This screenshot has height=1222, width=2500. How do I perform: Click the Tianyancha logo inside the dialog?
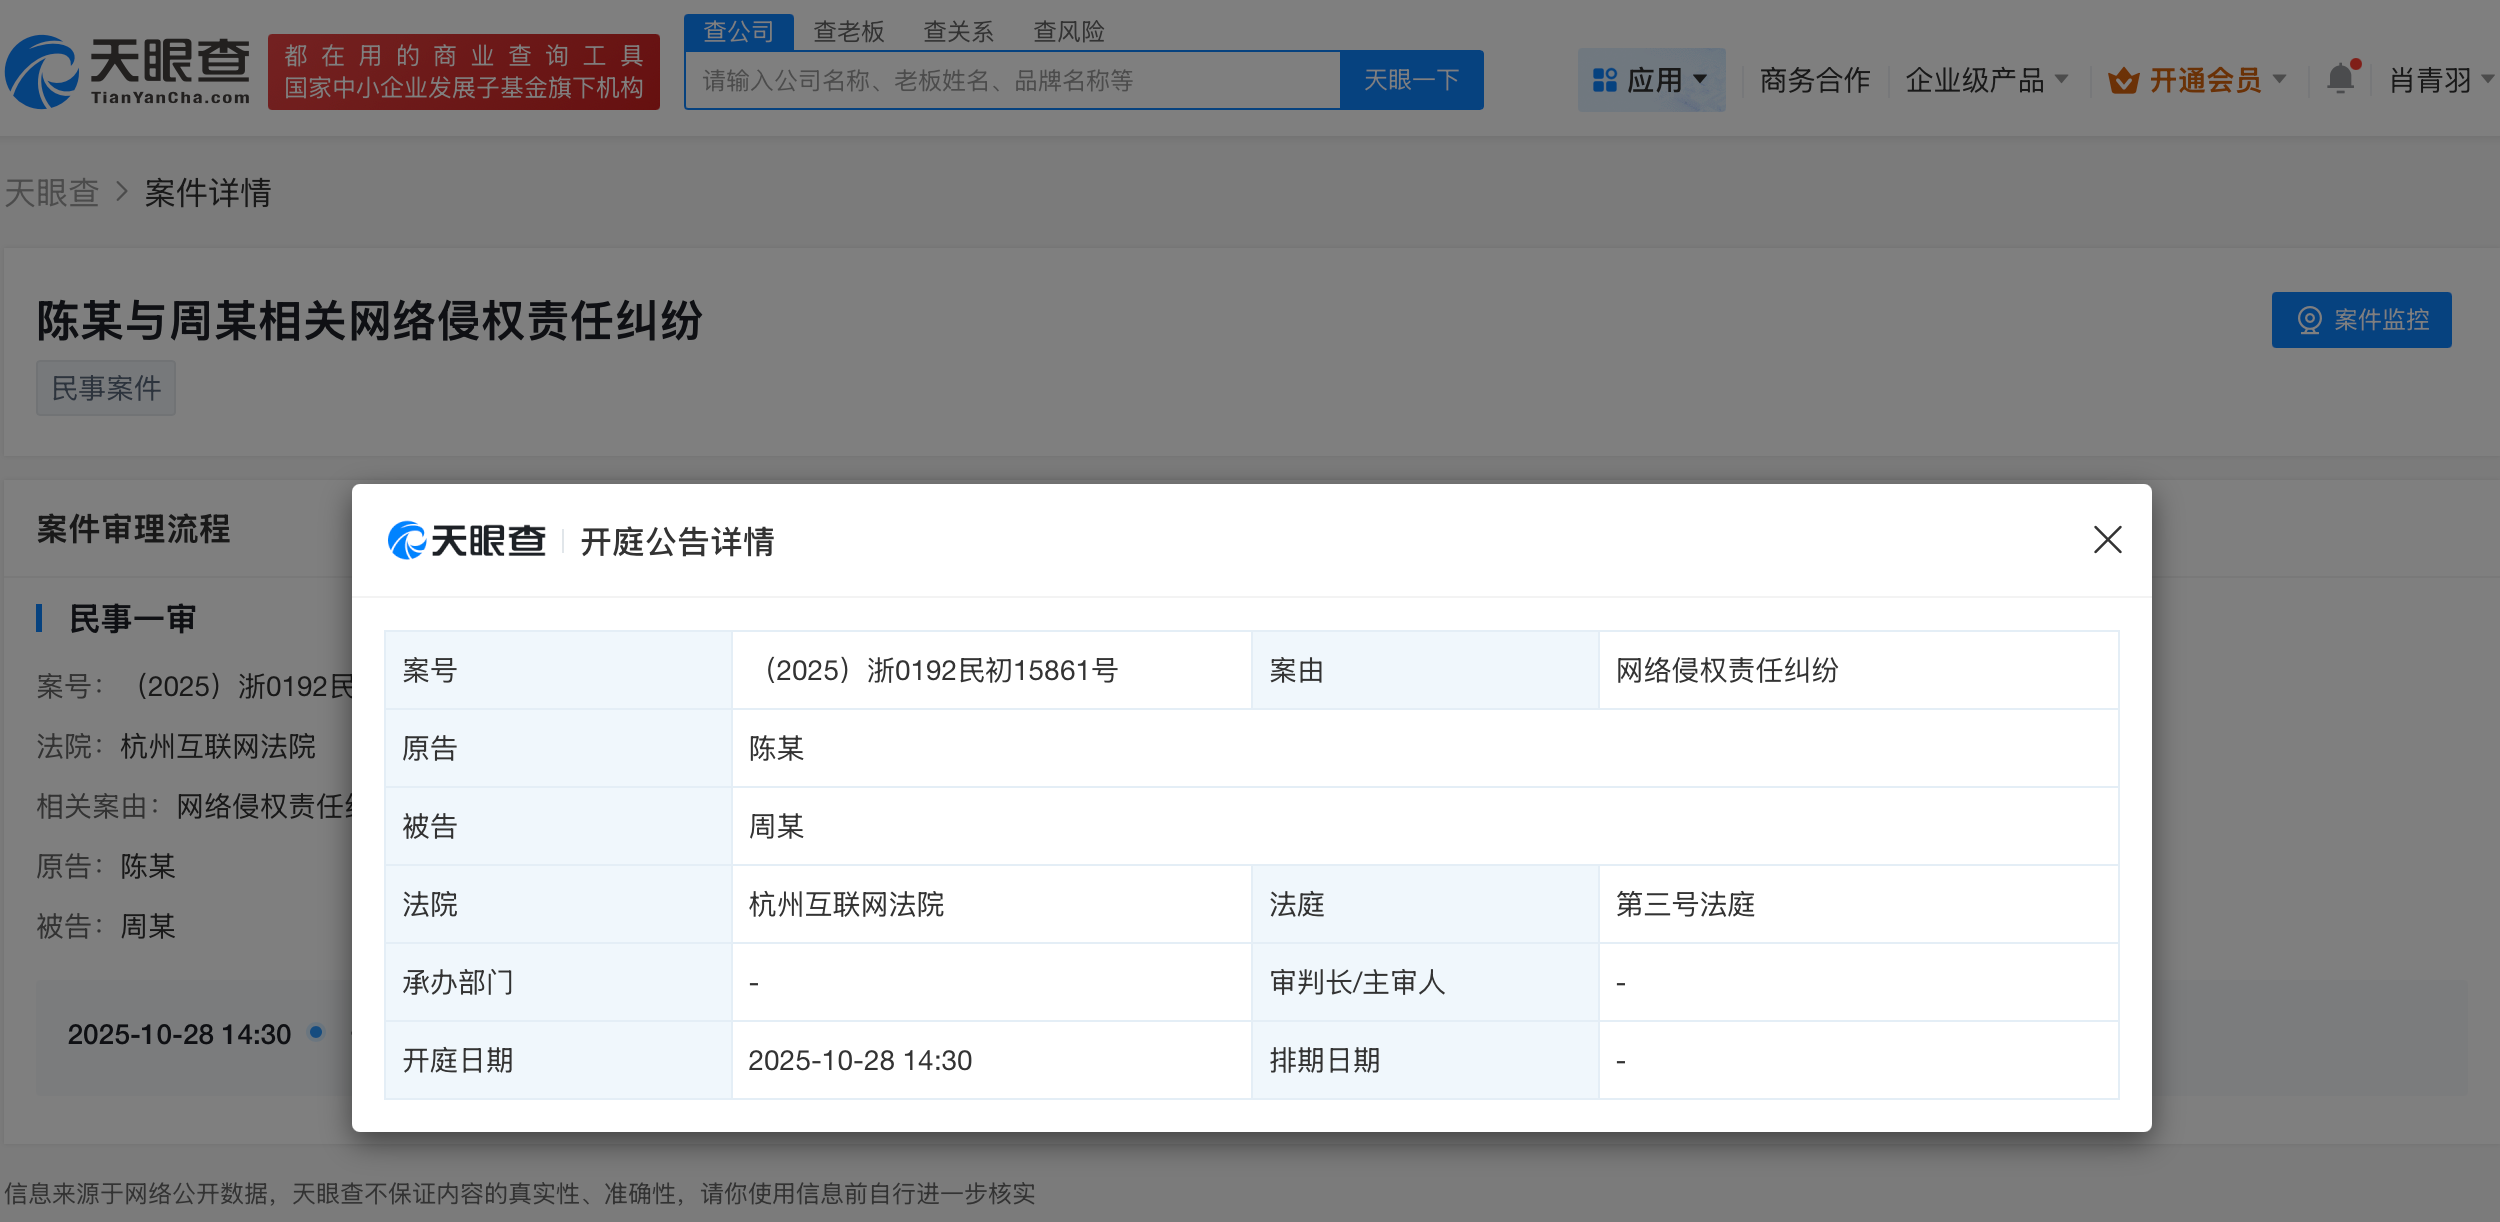click(466, 541)
